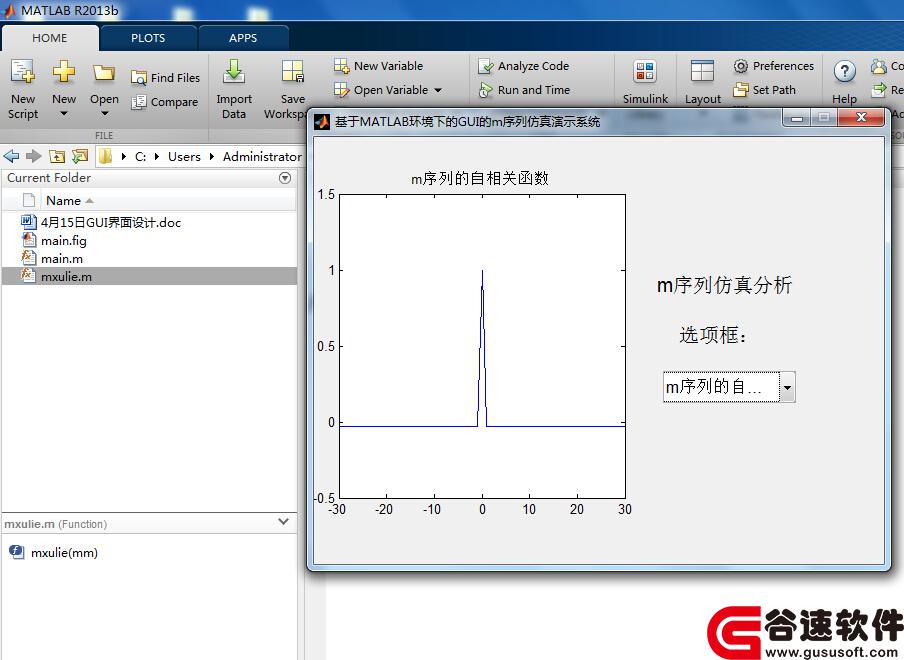Click the Open folder icon
This screenshot has width=904, height=660.
tap(104, 72)
